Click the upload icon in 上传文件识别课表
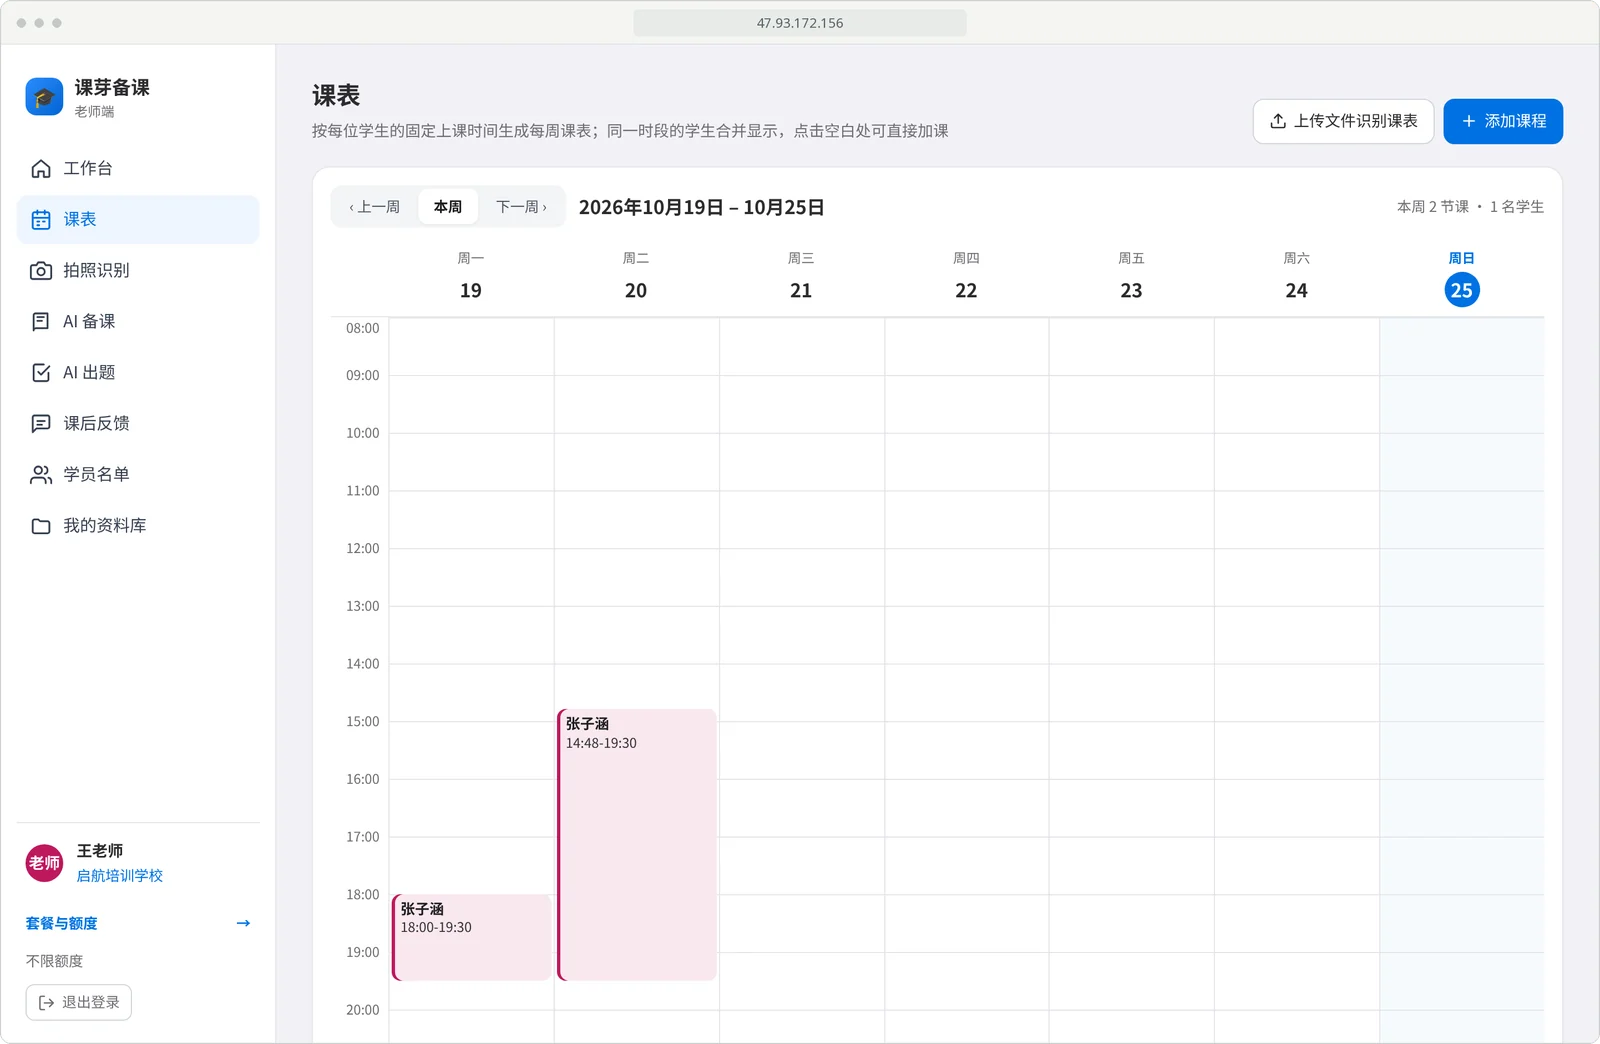 (1278, 121)
